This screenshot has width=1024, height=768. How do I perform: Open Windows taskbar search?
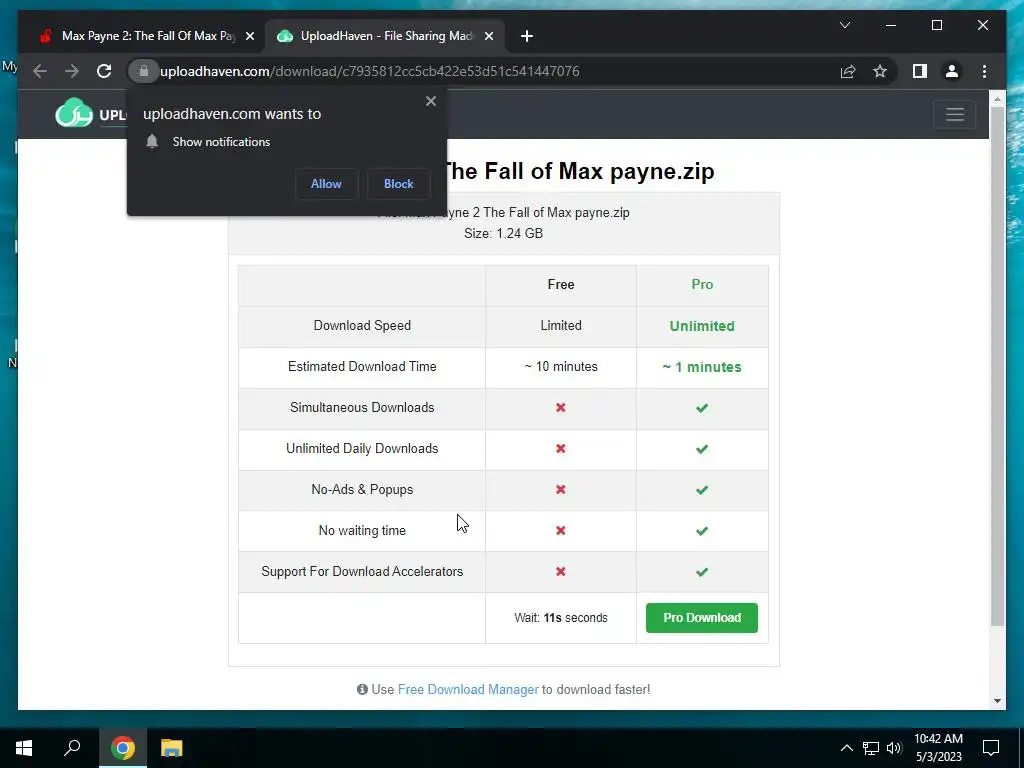tap(72, 748)
